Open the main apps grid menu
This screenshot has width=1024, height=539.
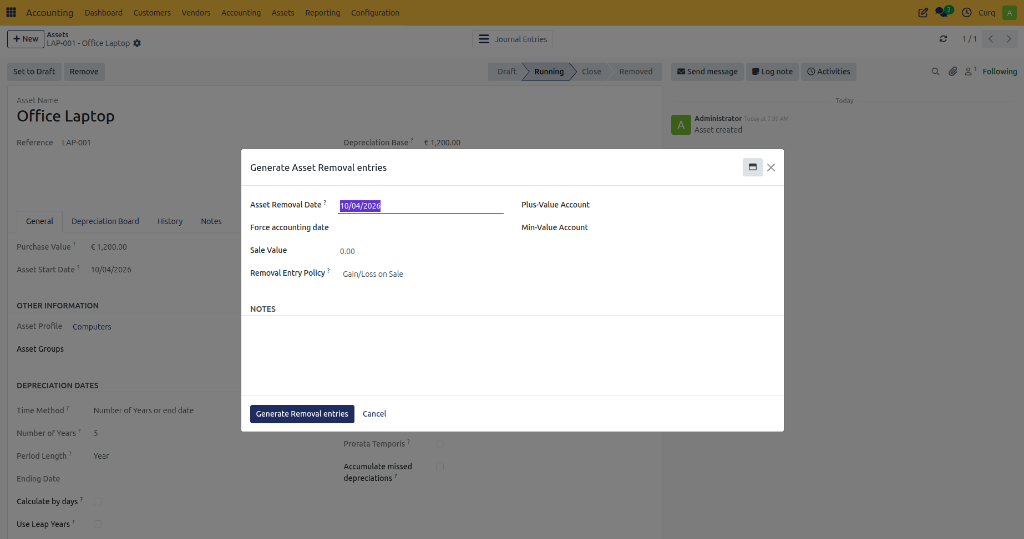tap(11, 12)
